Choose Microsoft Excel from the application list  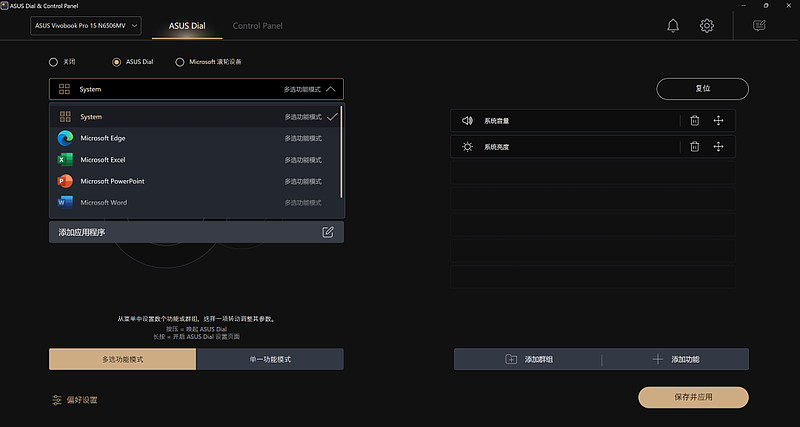tap(195, 160)
